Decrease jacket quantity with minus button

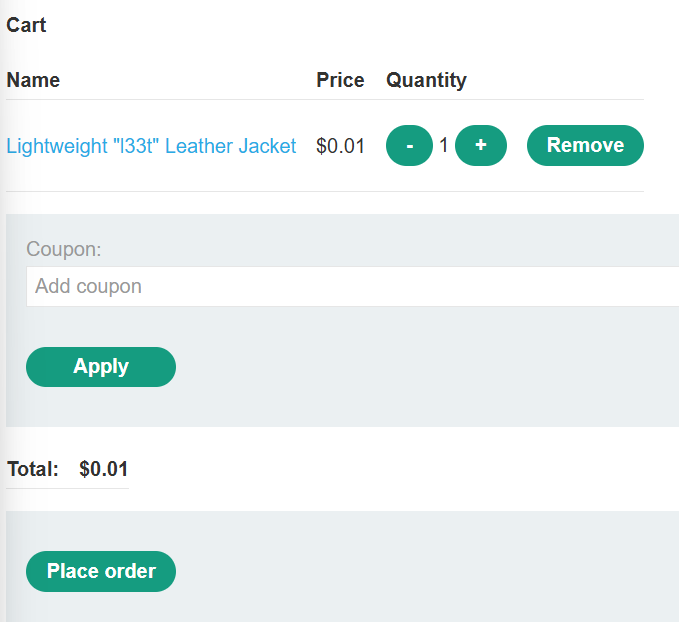click(x=409, y=146)
